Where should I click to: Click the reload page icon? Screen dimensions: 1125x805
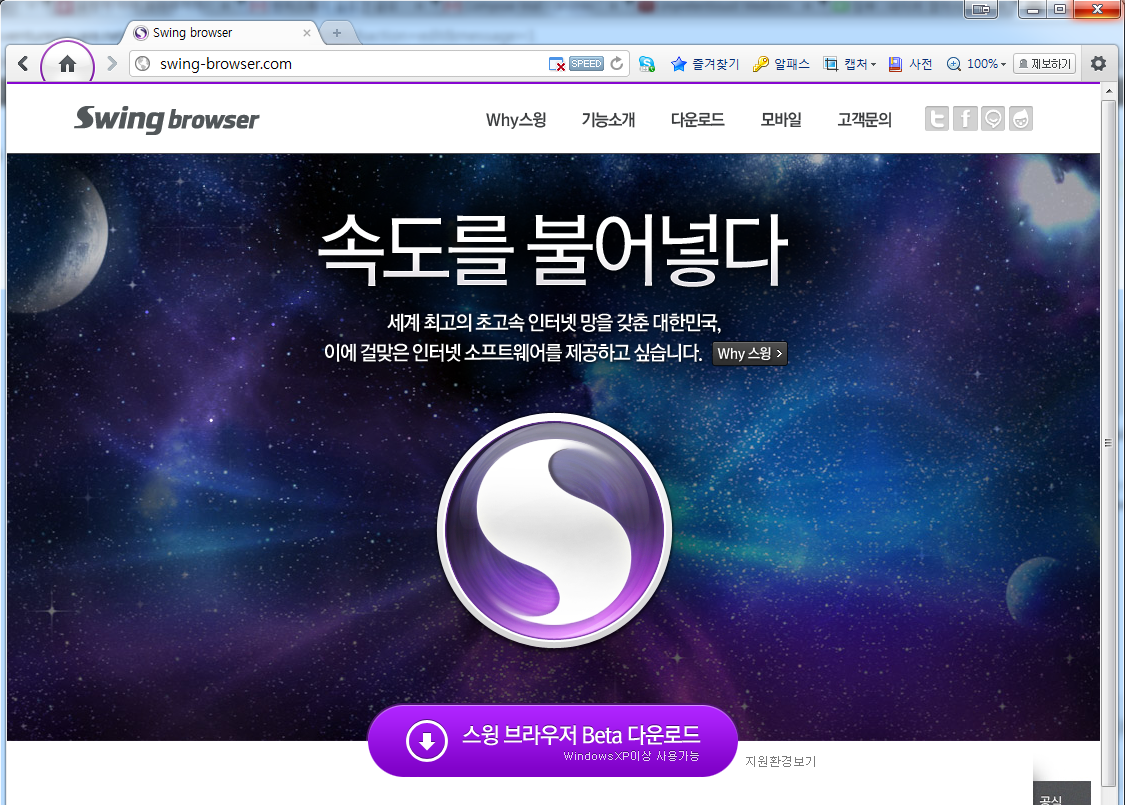617,64
